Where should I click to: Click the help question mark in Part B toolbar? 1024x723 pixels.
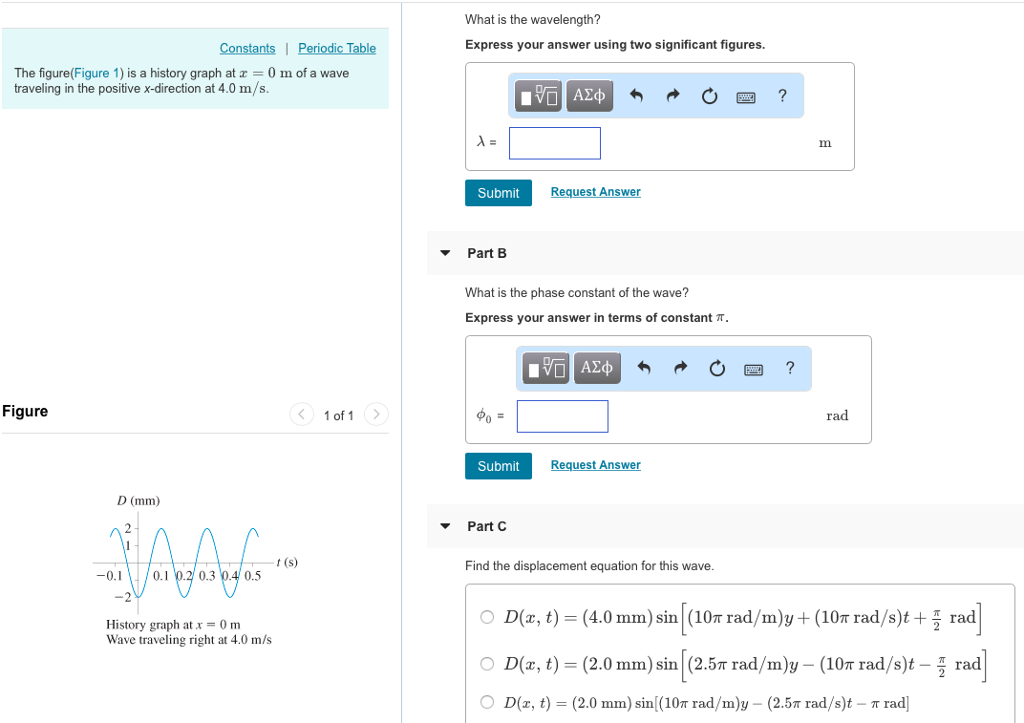coord(790,368)
